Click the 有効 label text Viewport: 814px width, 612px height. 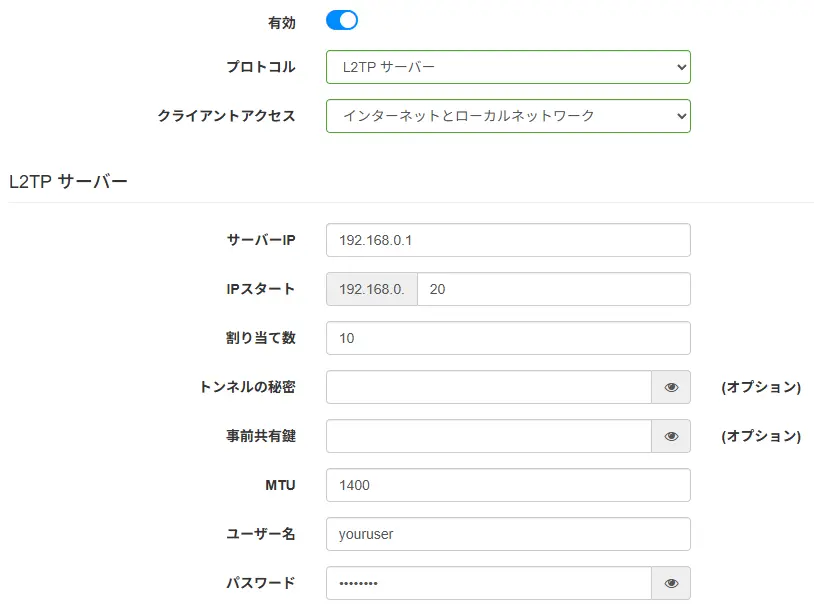point(282,23)
